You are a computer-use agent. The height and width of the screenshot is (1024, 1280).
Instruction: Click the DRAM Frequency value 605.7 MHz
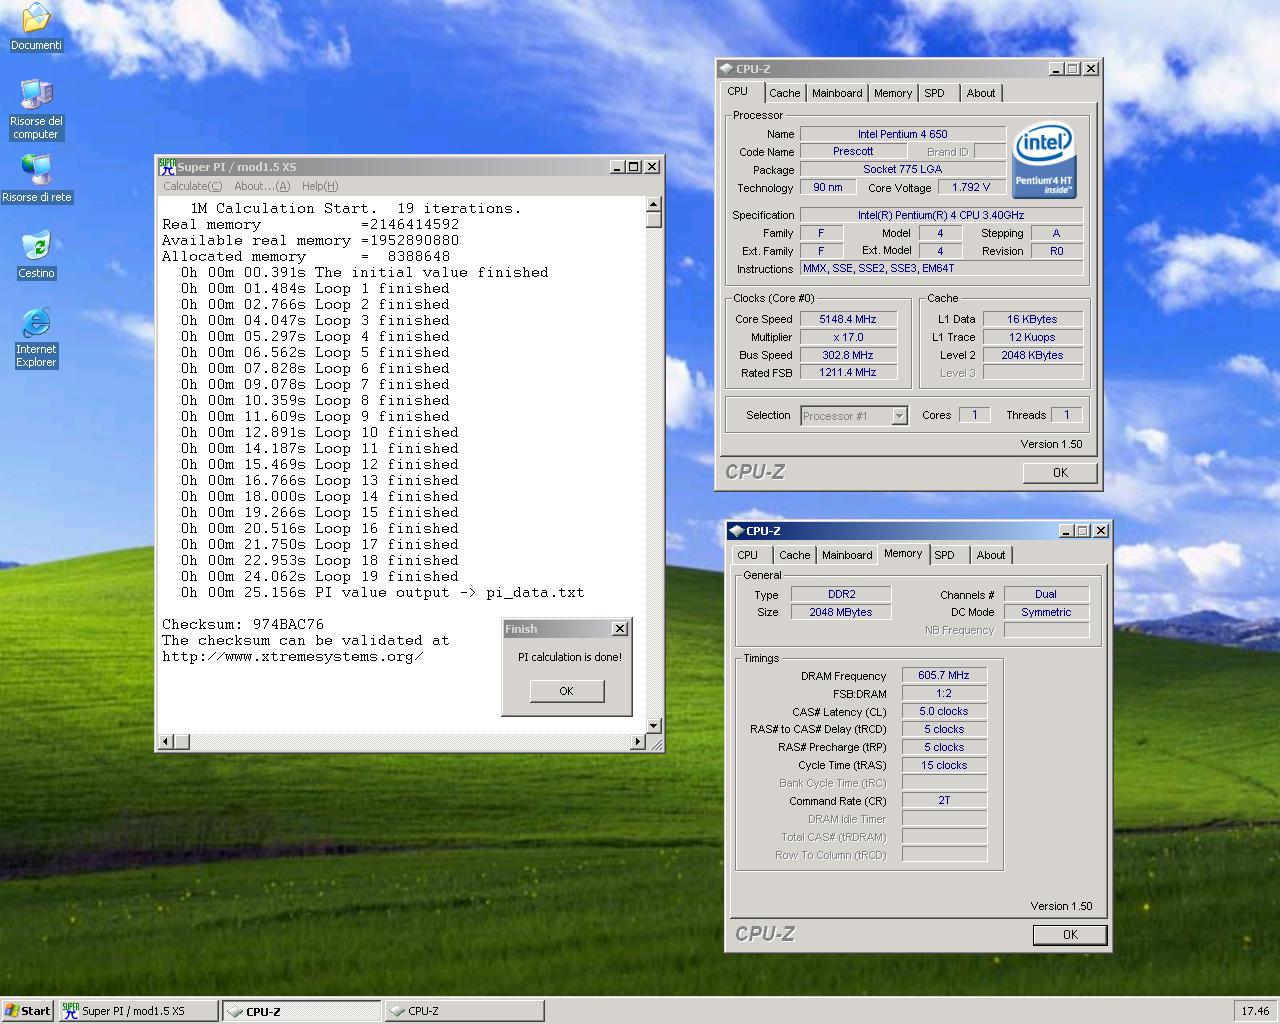pos(944,675)
